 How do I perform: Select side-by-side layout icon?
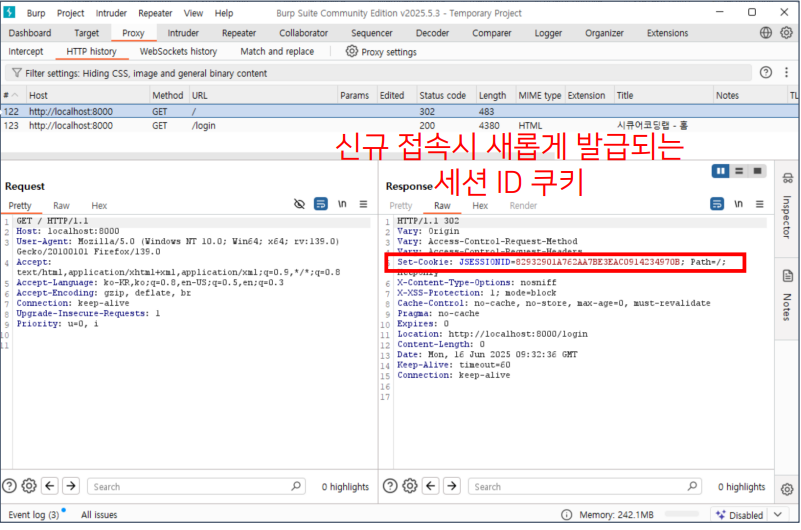(x=720, y=171)
